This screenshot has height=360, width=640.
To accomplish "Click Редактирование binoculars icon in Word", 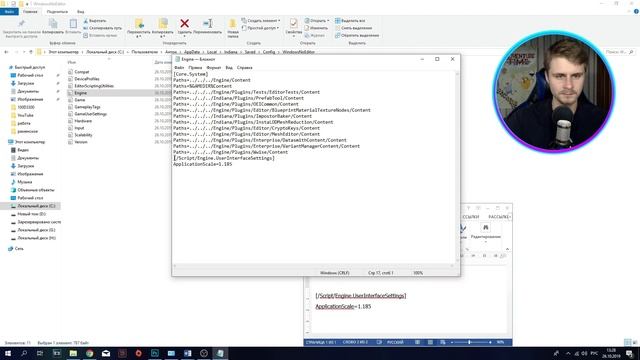I will click(485, 228).
